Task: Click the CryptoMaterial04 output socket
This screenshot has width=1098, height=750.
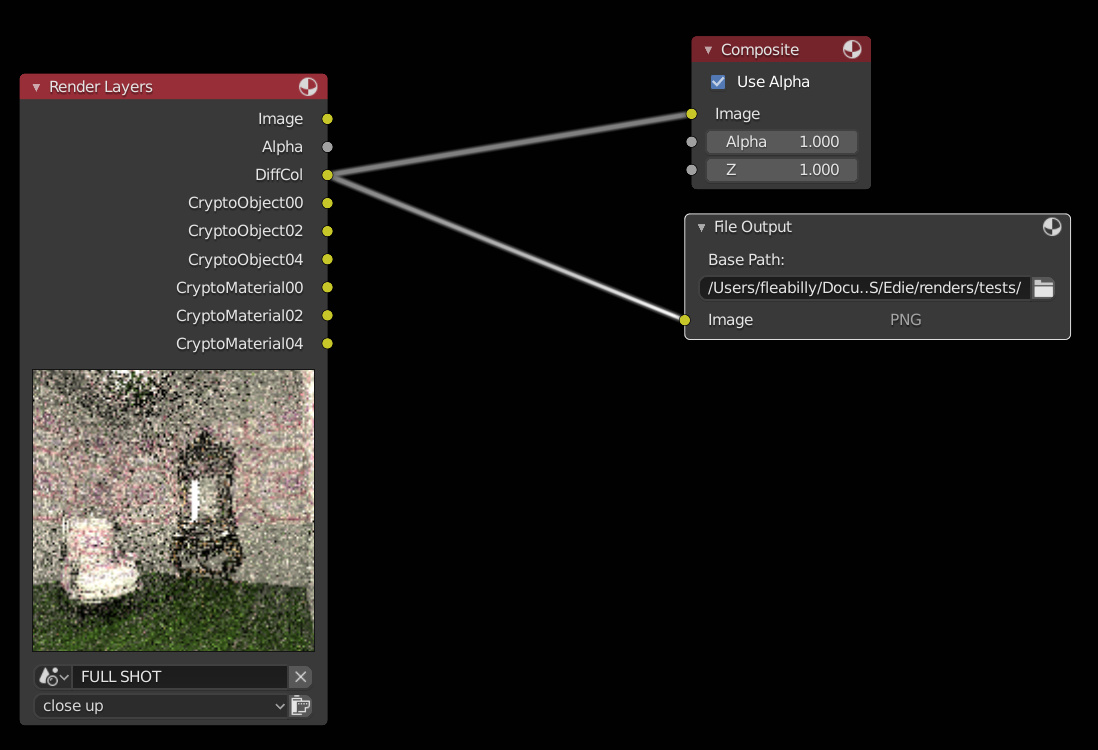Action: tap(327, 343)
